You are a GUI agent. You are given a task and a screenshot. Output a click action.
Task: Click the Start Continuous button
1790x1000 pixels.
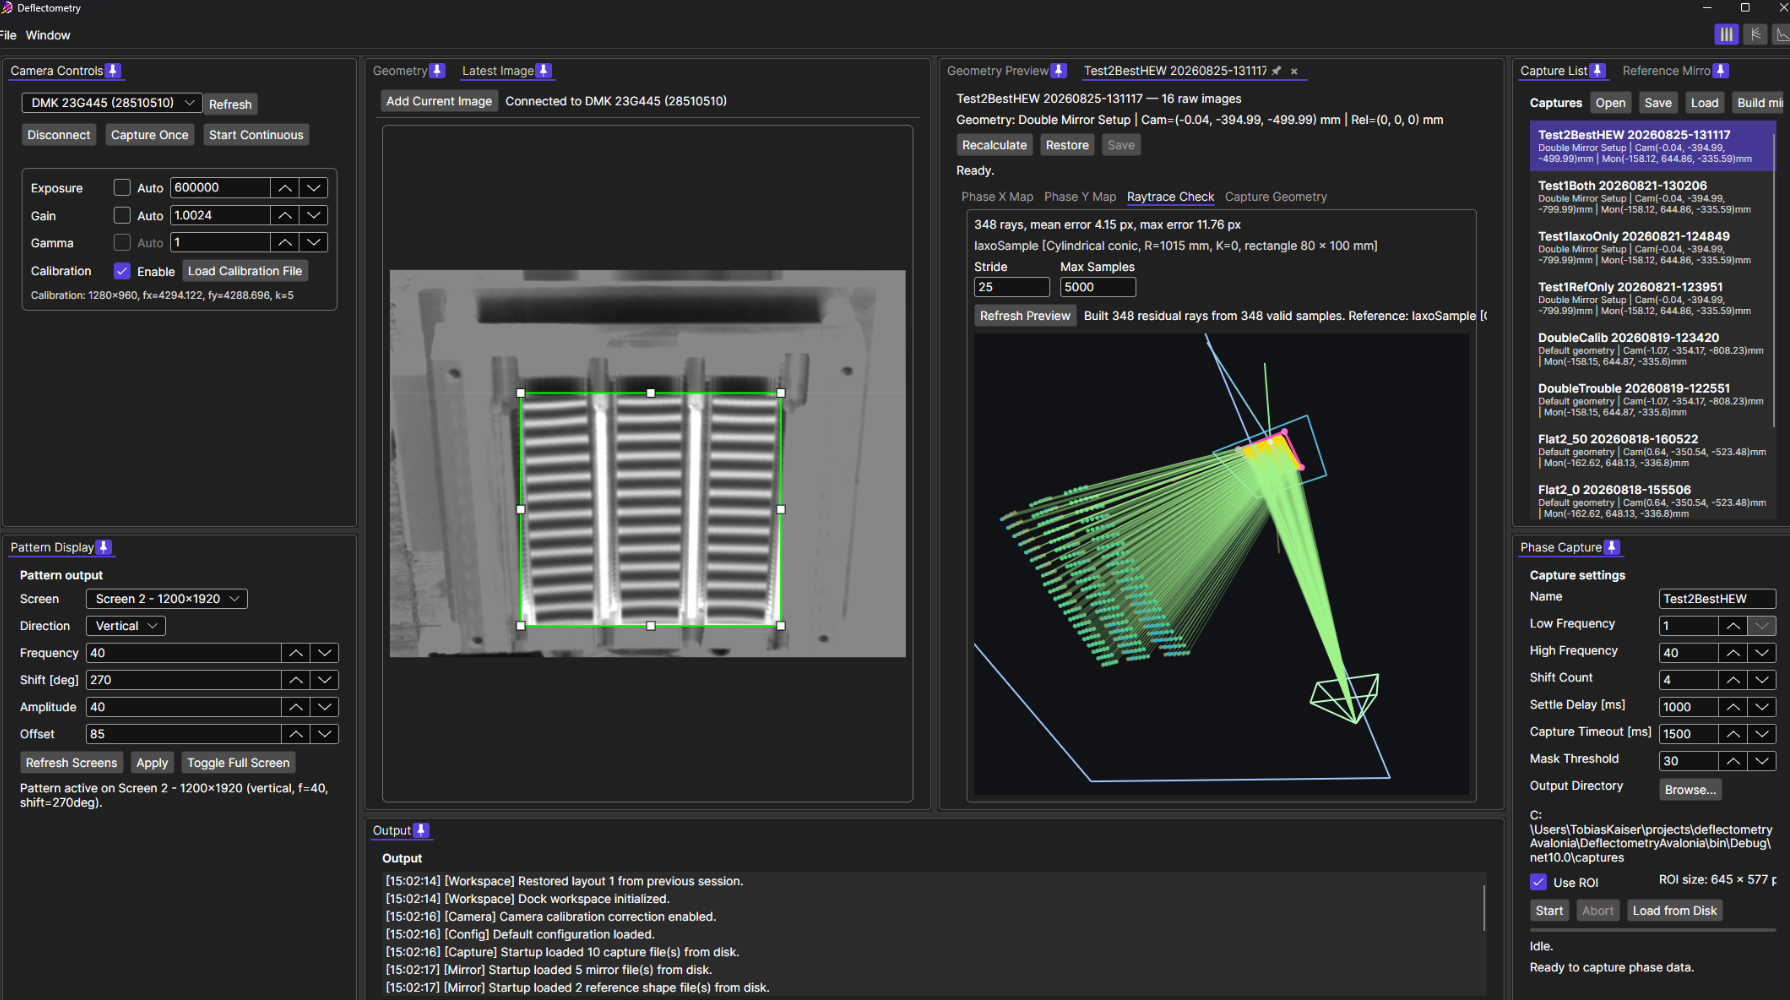[256, 135]
